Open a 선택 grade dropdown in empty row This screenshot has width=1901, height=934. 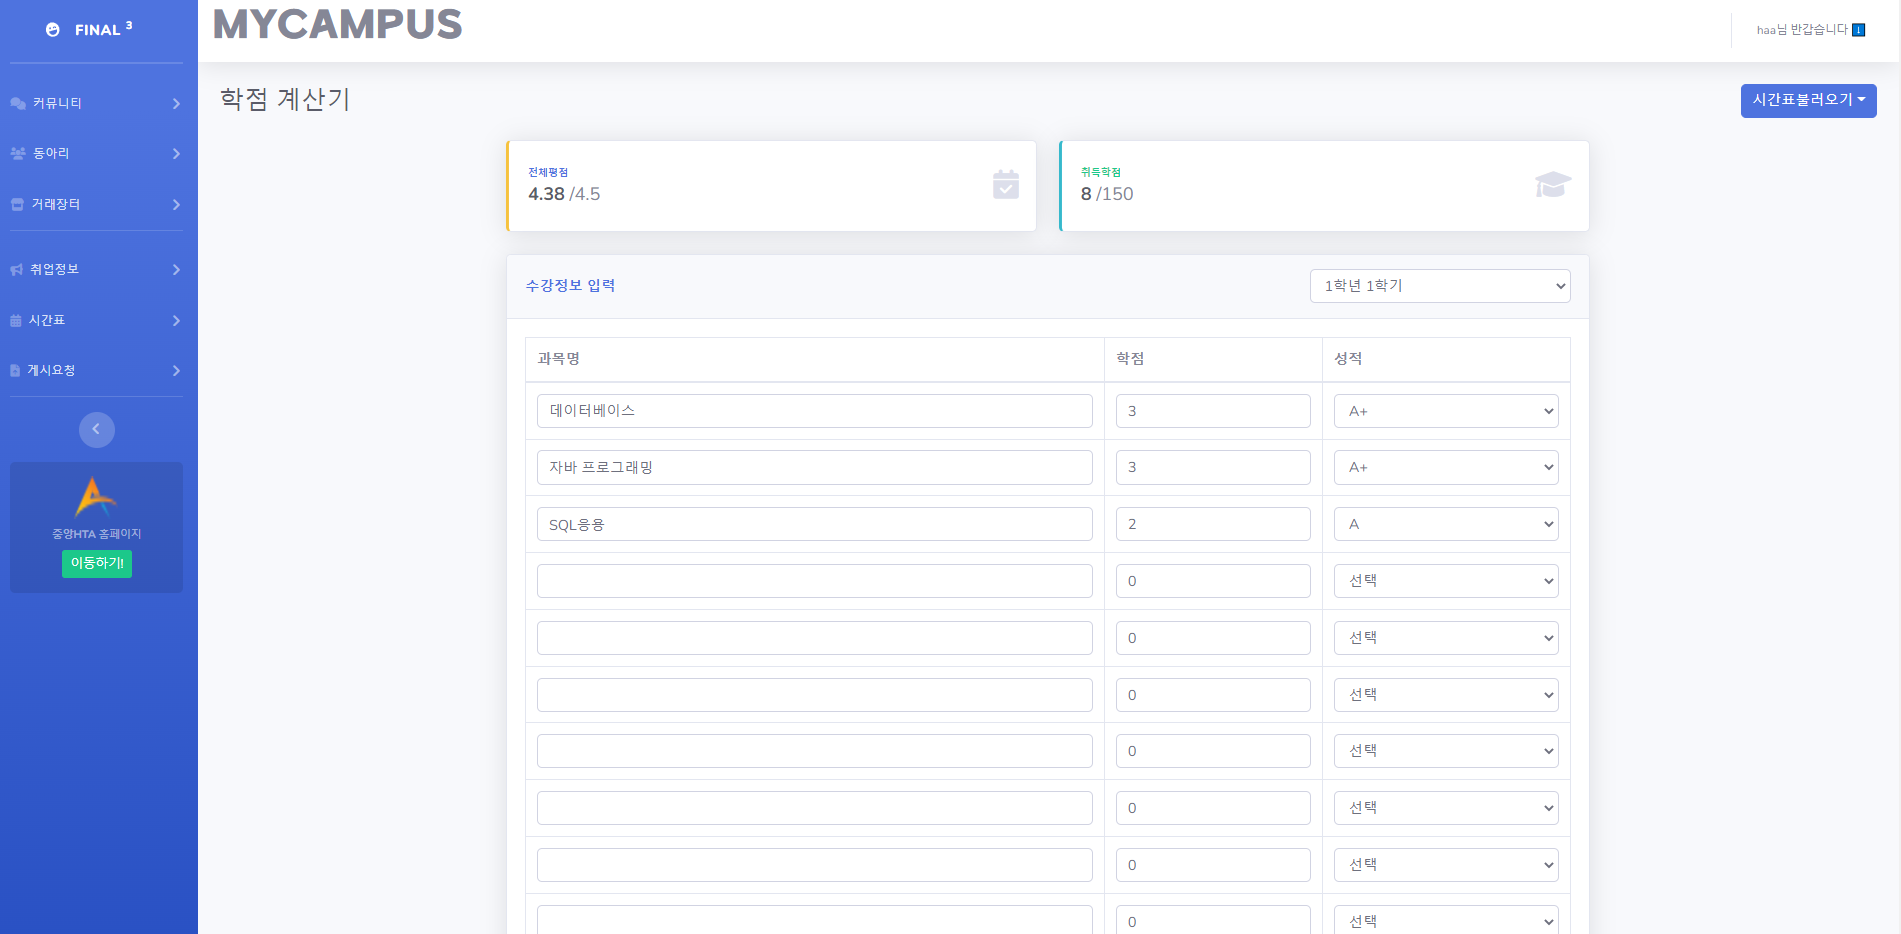coord(1446,580)
